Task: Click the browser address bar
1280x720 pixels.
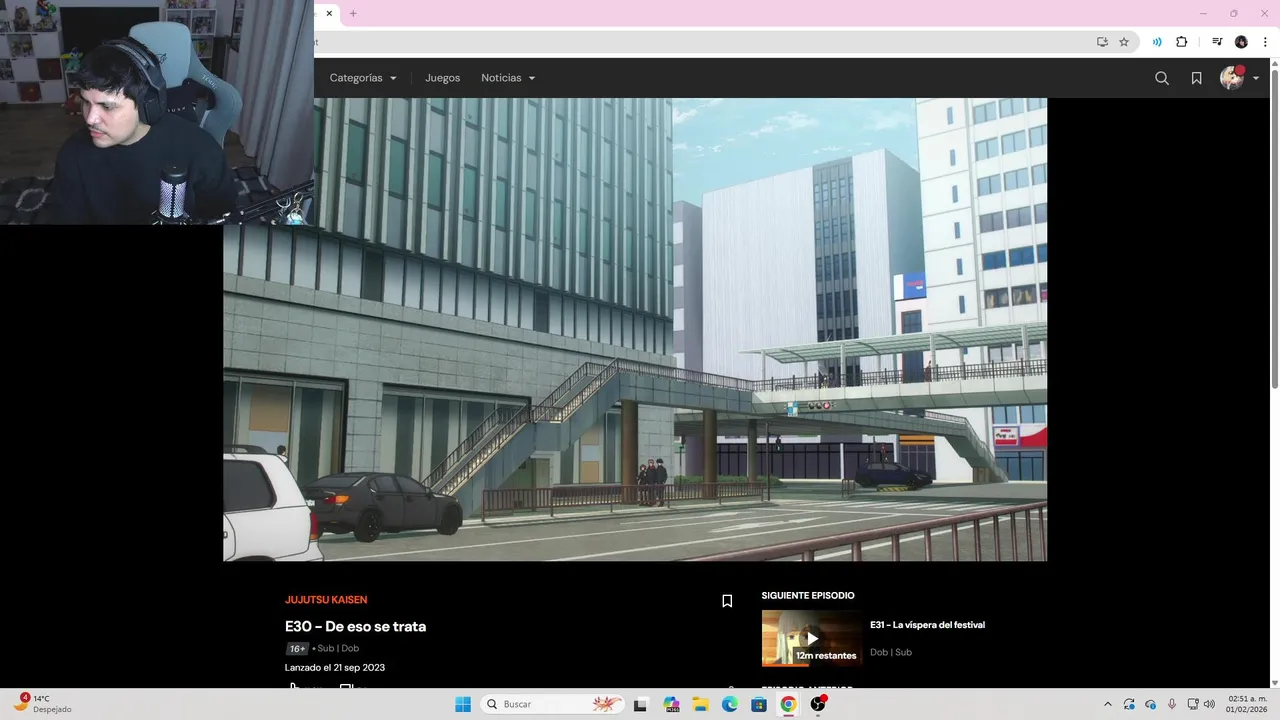Action: point(700,42)
